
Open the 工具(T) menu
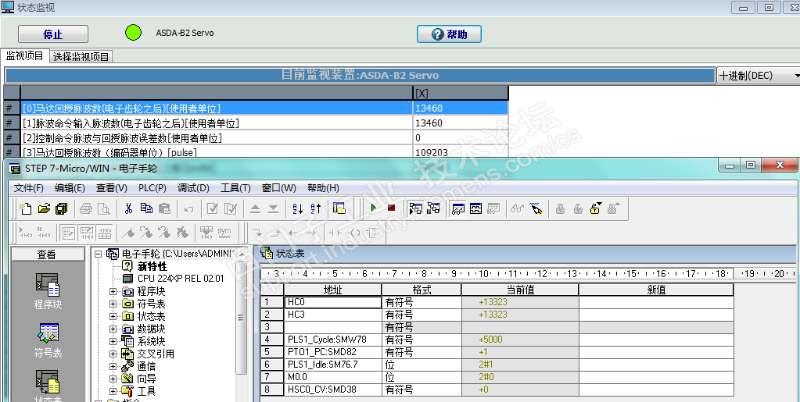point(235,188)
